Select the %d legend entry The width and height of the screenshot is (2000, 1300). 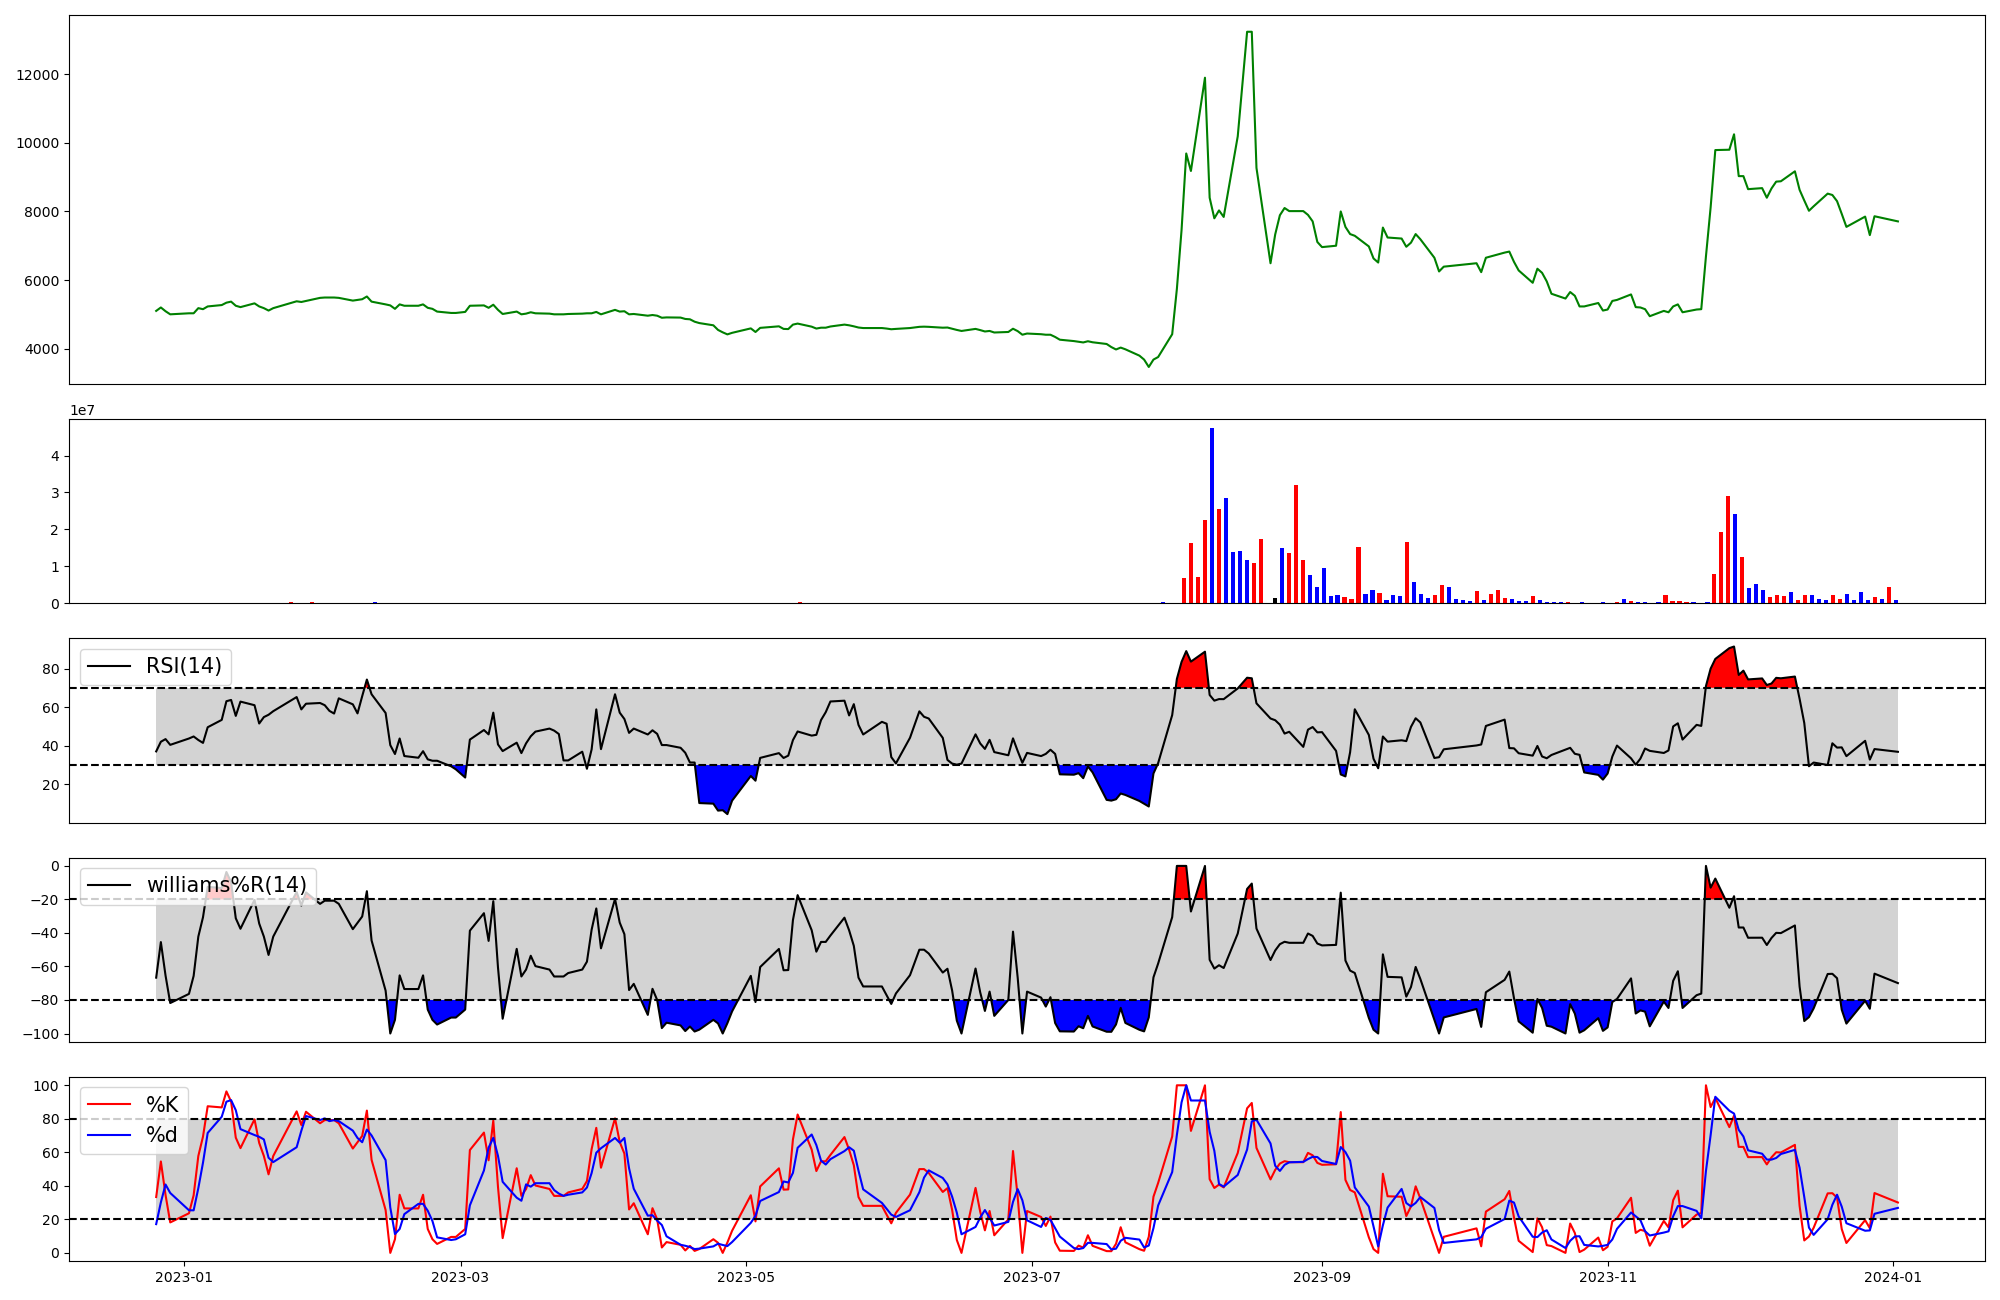[x=162, y=1135]
